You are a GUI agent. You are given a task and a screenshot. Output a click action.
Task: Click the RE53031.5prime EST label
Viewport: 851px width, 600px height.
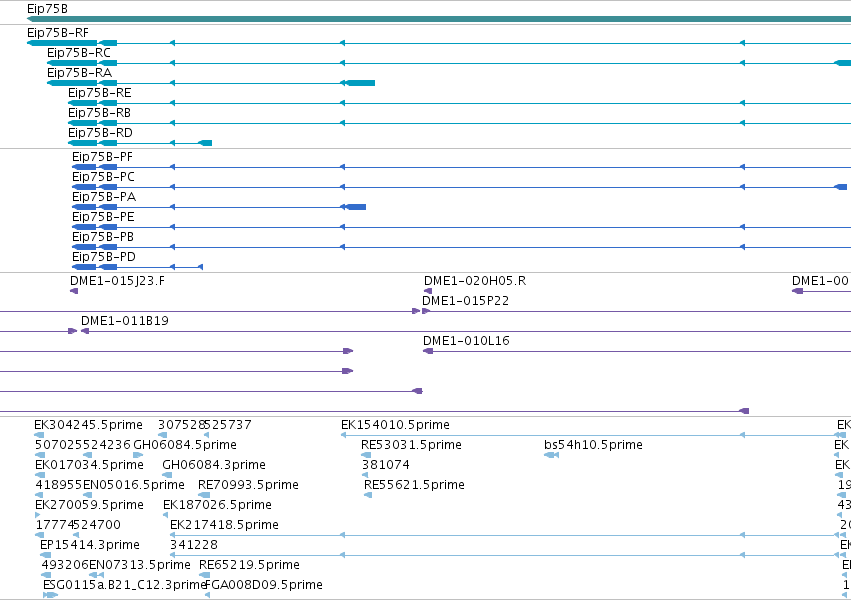(411, 445)
